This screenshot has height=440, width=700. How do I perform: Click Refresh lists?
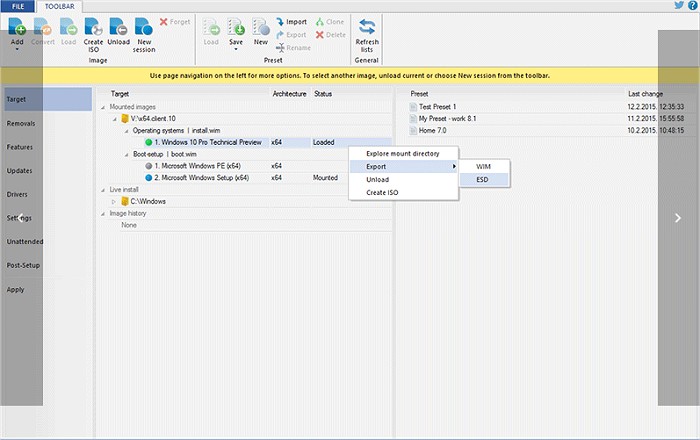click(367, 35)
